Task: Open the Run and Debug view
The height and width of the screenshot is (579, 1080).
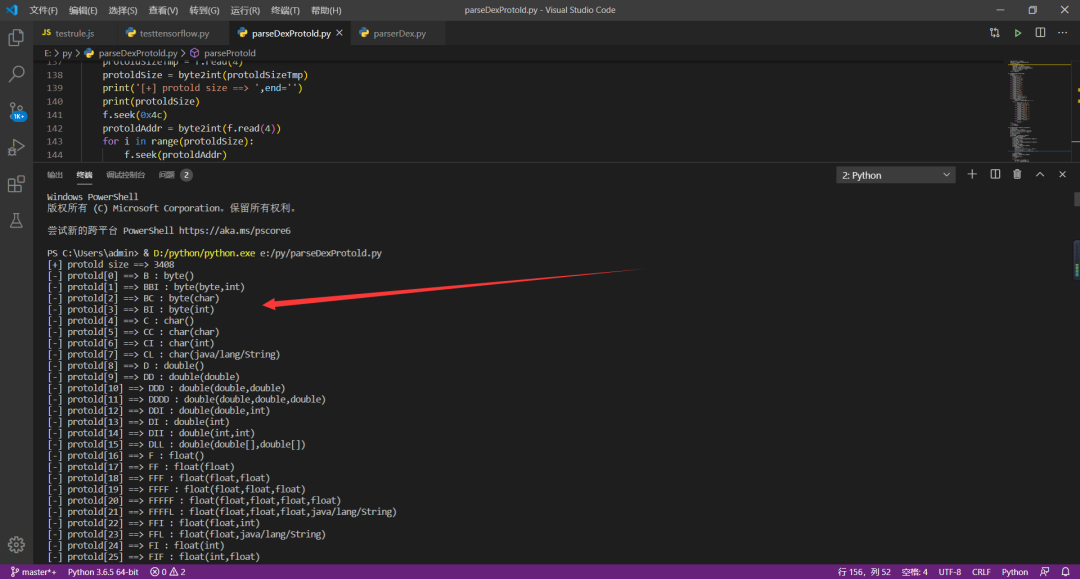Action: coord(16,147)
